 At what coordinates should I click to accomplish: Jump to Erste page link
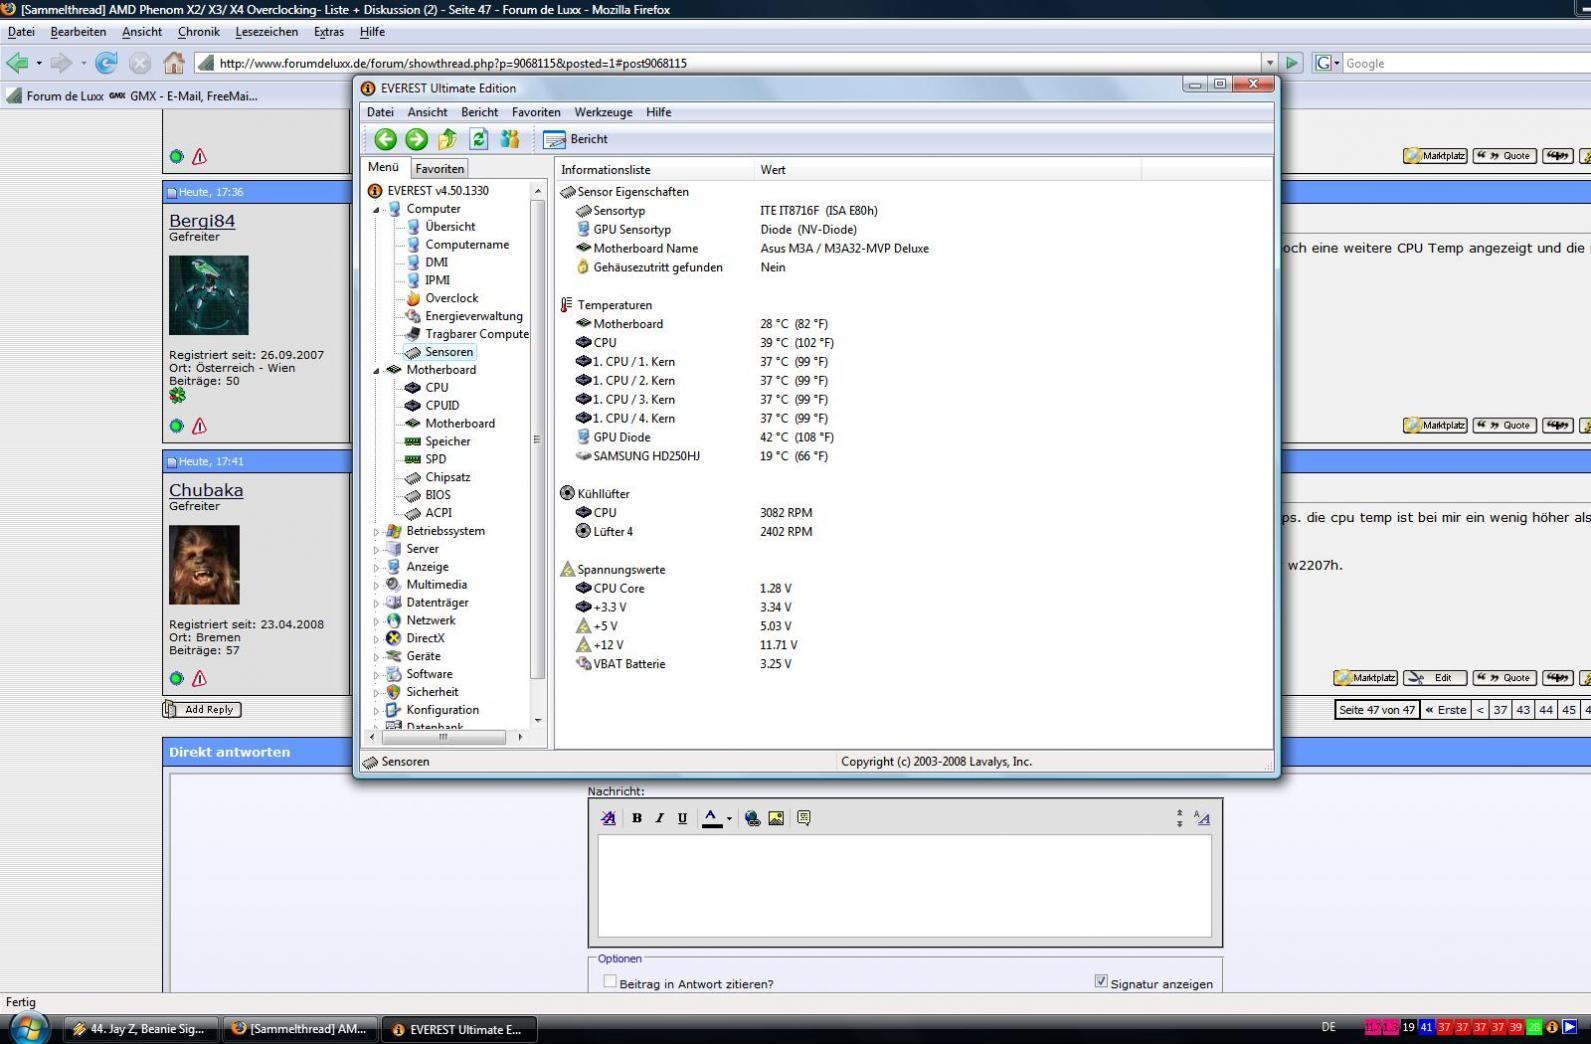click(x=1445, y=710)
